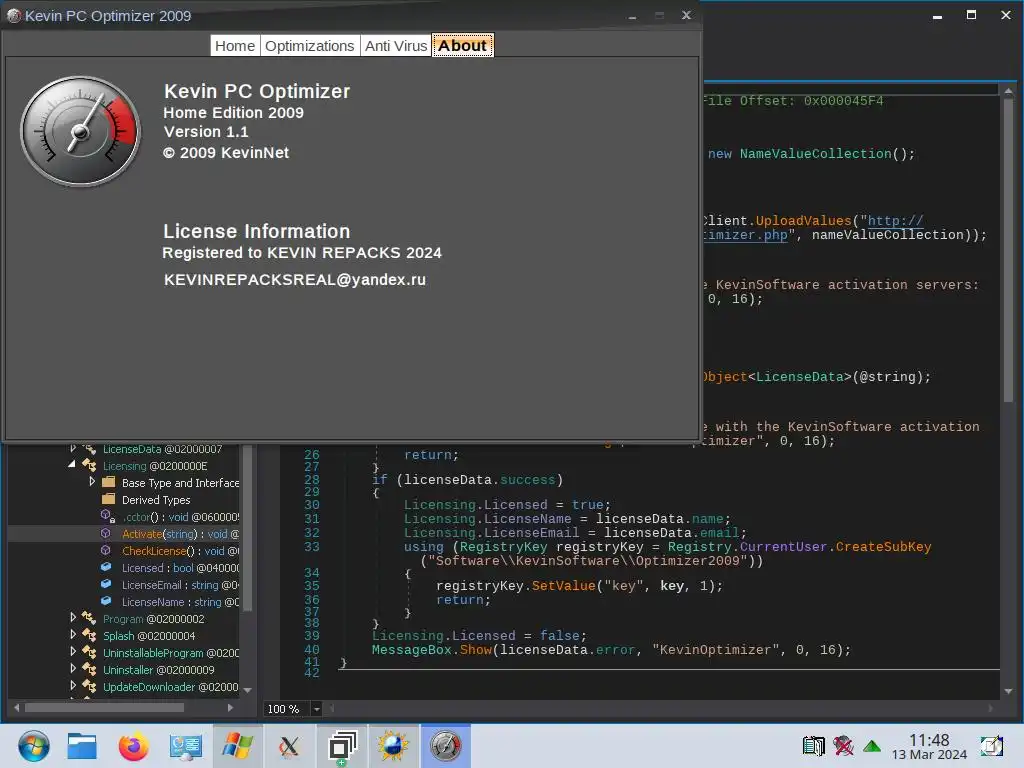Click the tree scroll-right arrow
This screenshot has width=1024, height=768.
click(231, 707)
